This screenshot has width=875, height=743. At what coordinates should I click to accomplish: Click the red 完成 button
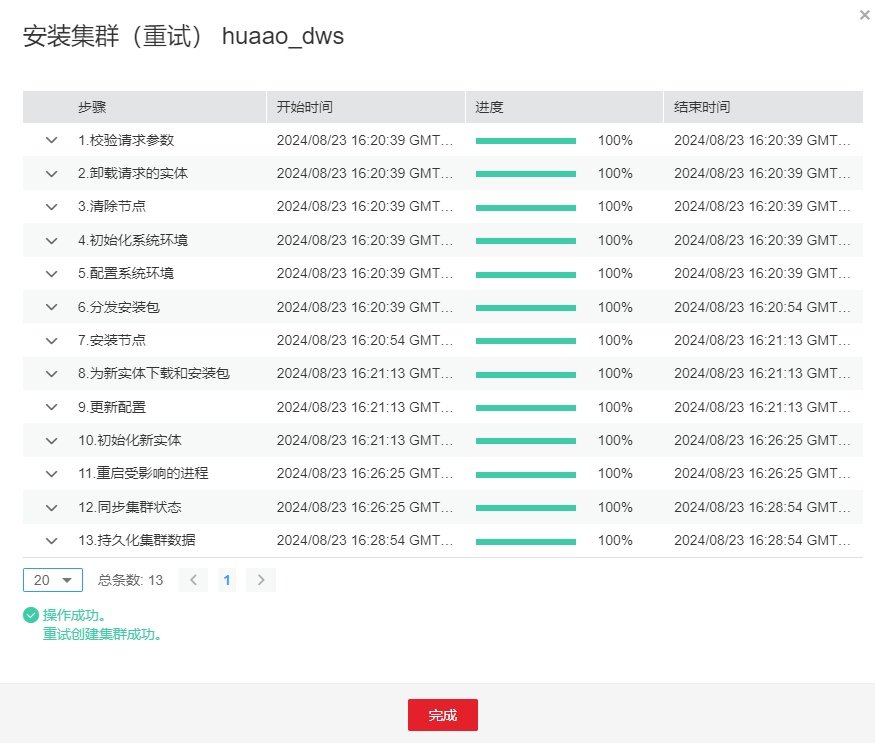pyautogui.click(x=443, y=715)
